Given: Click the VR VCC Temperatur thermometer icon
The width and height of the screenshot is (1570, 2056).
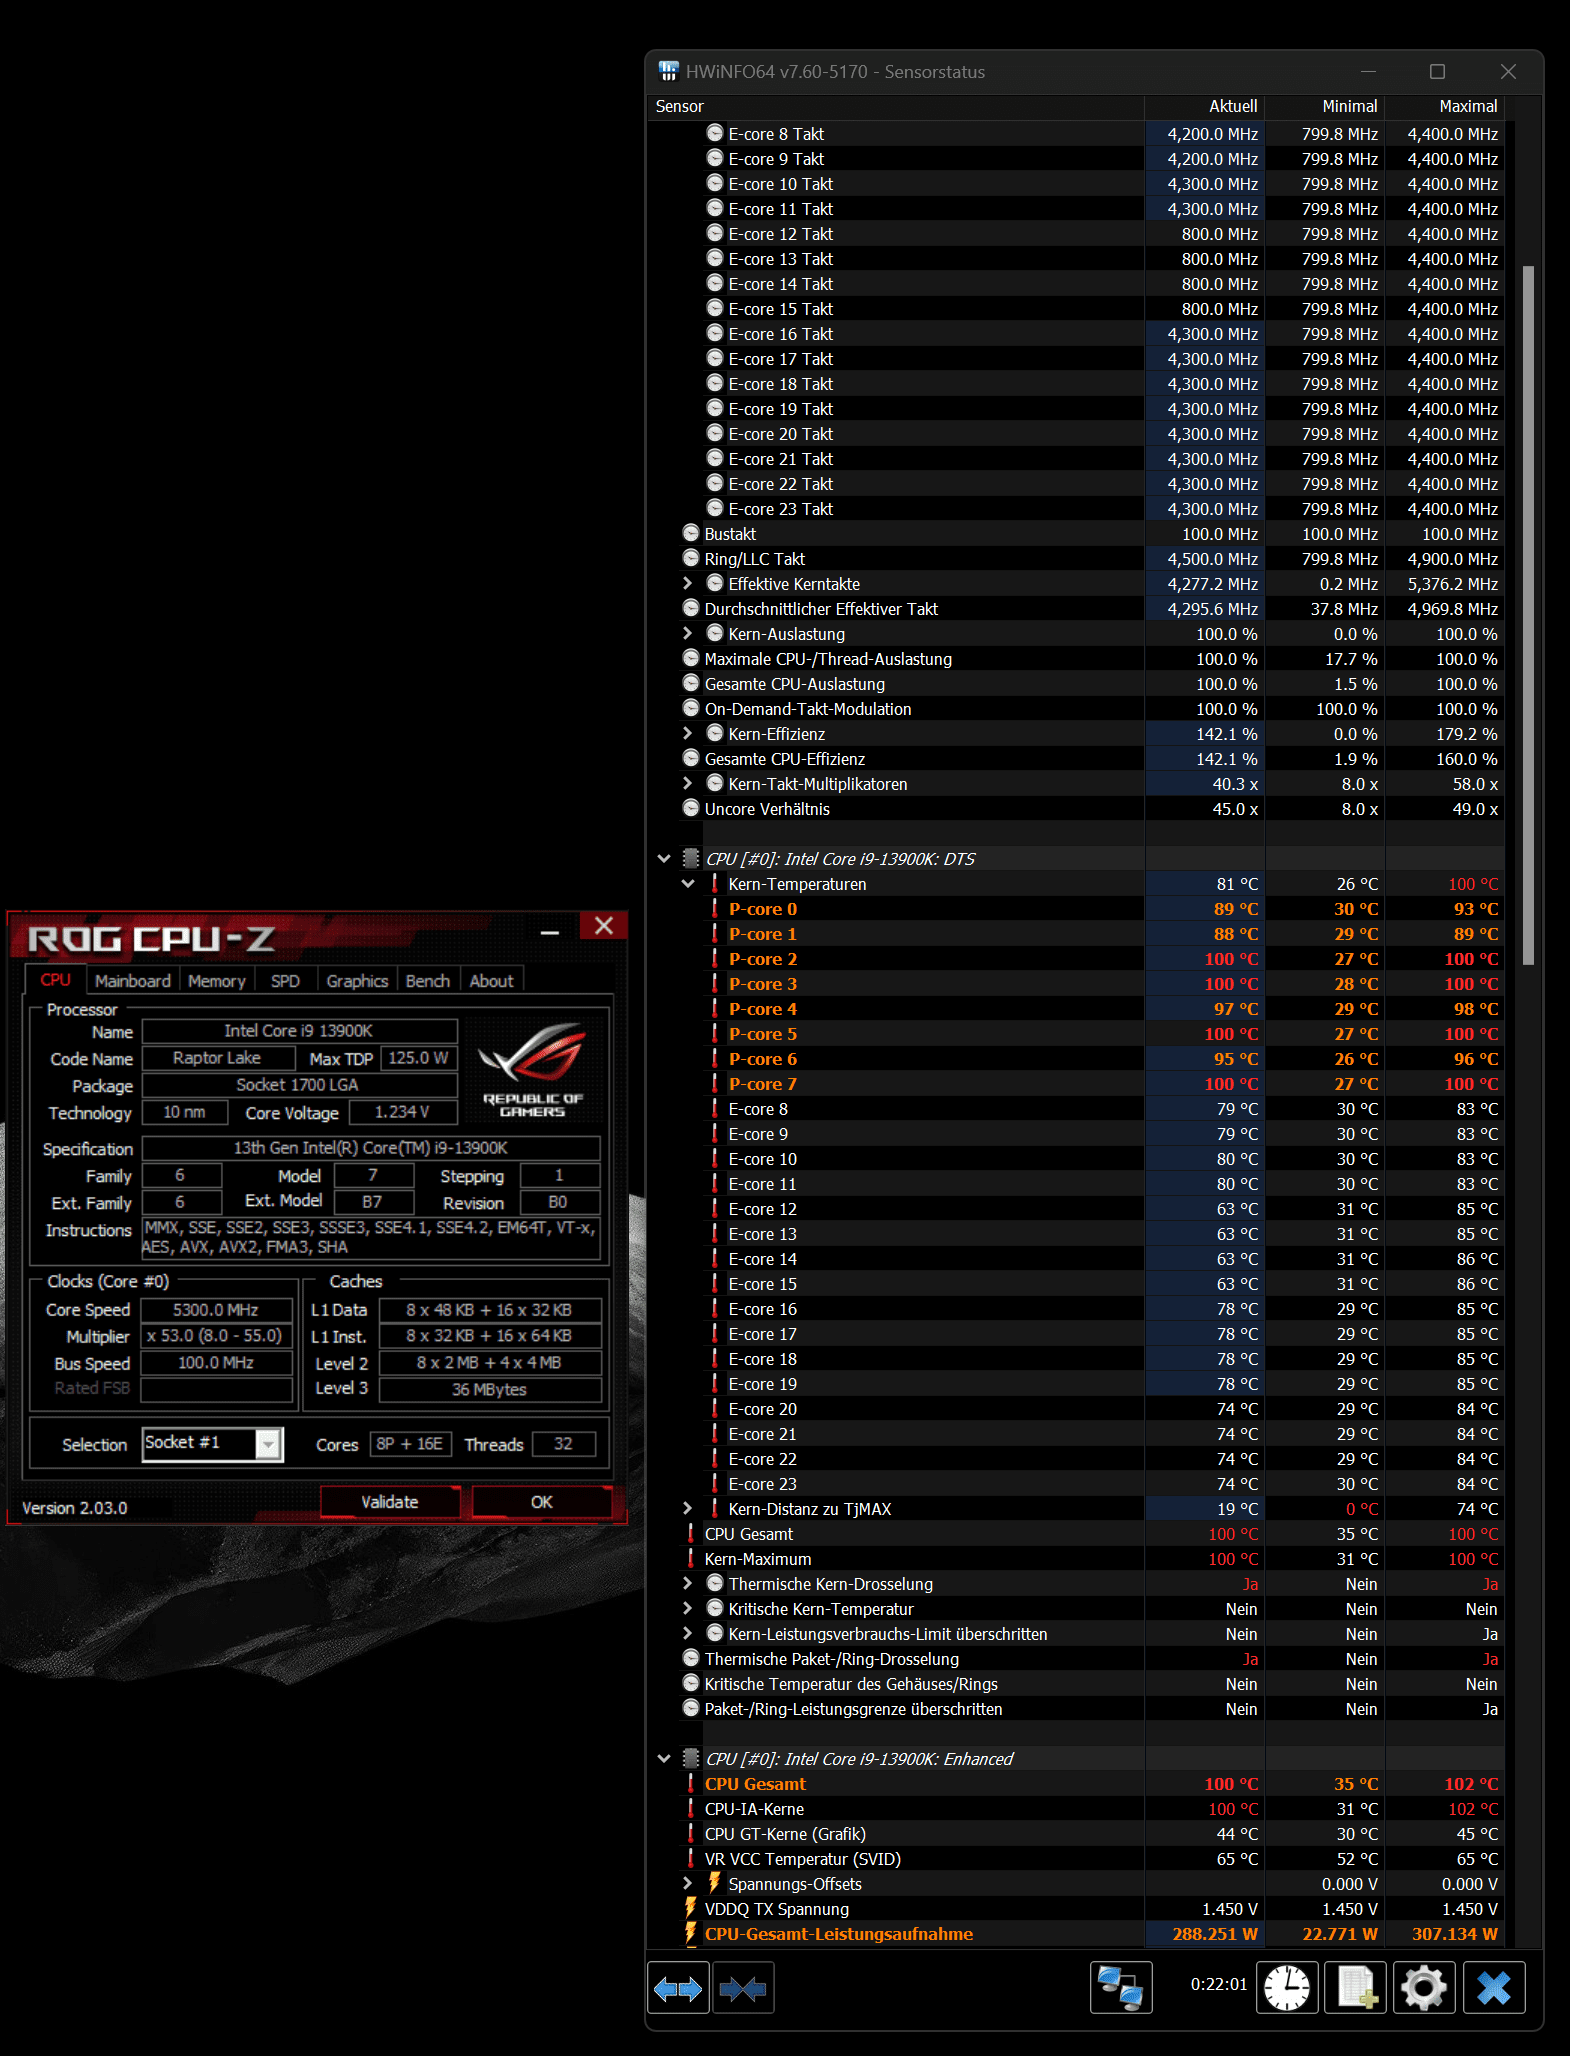Looking at the screenshot, I should (691, 1858).
